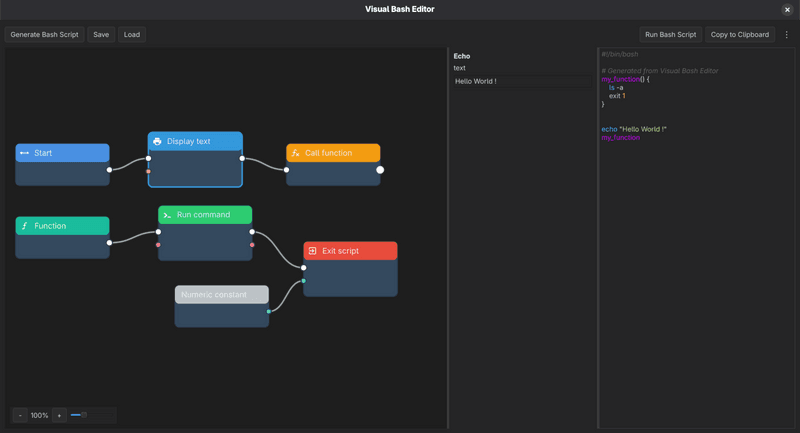Viewport: 800px width, 433px height.
Task: Click the Start node arrow icon
Action: tap(24, 153)
